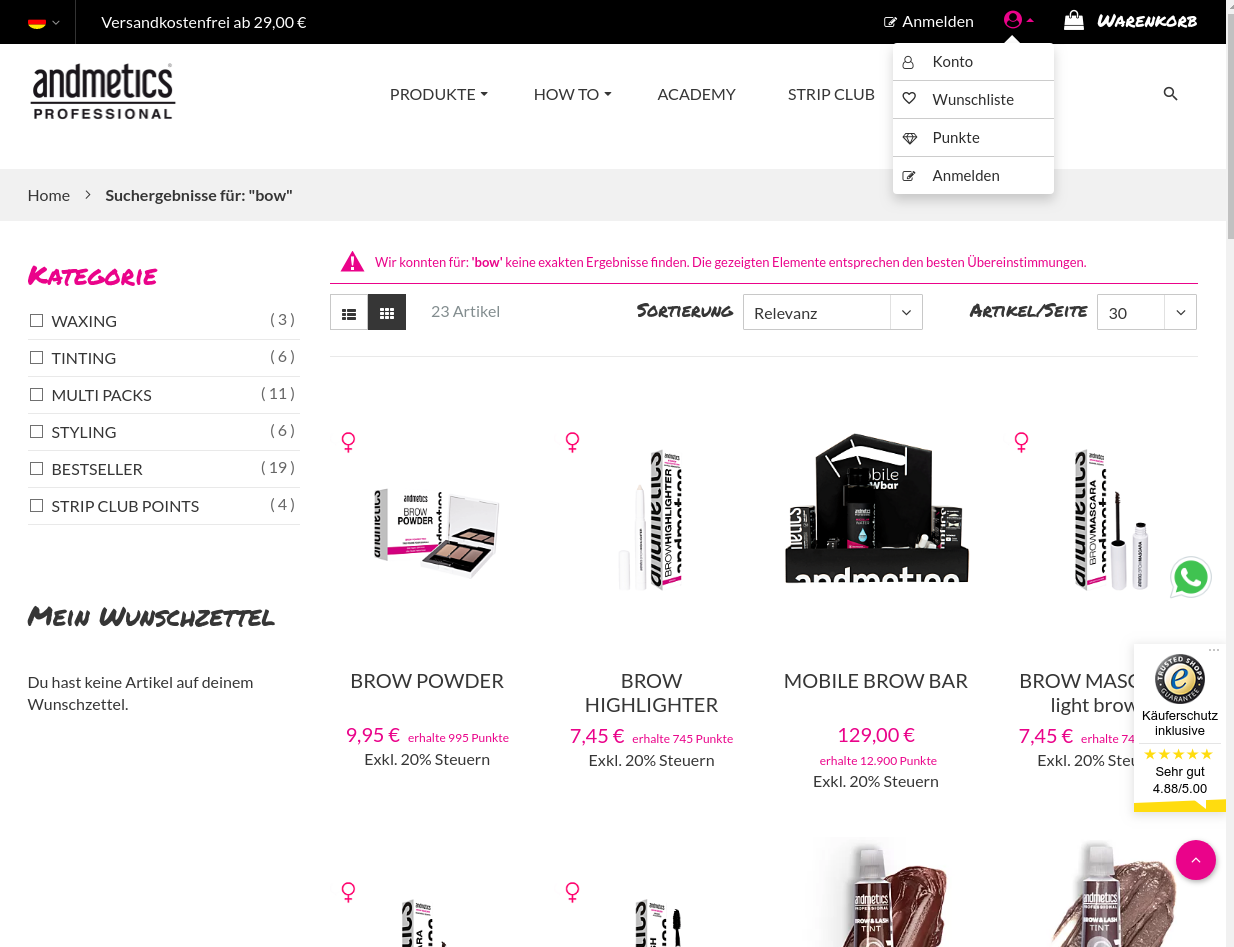Switch to list view icon
1234x947 pixels.
click(x=349, y=312)
